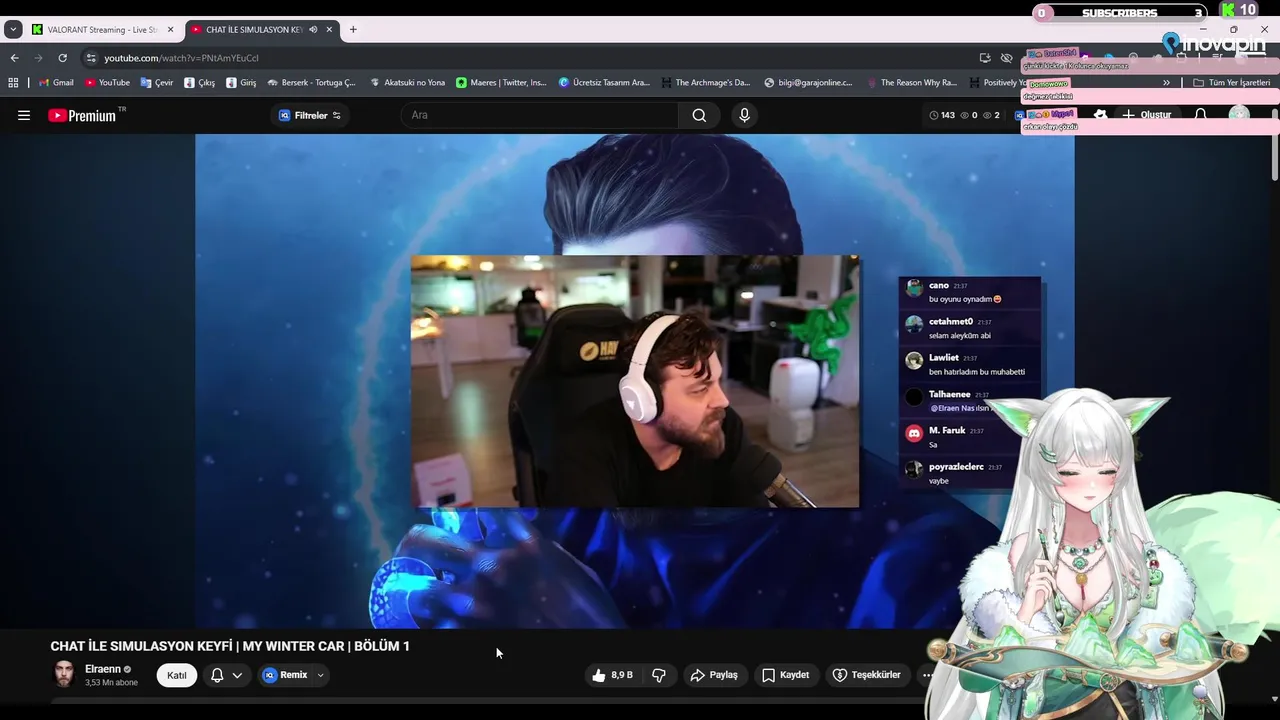Toggle the subscription notification bell
The image size is (1280, 720).
point(217,675)
